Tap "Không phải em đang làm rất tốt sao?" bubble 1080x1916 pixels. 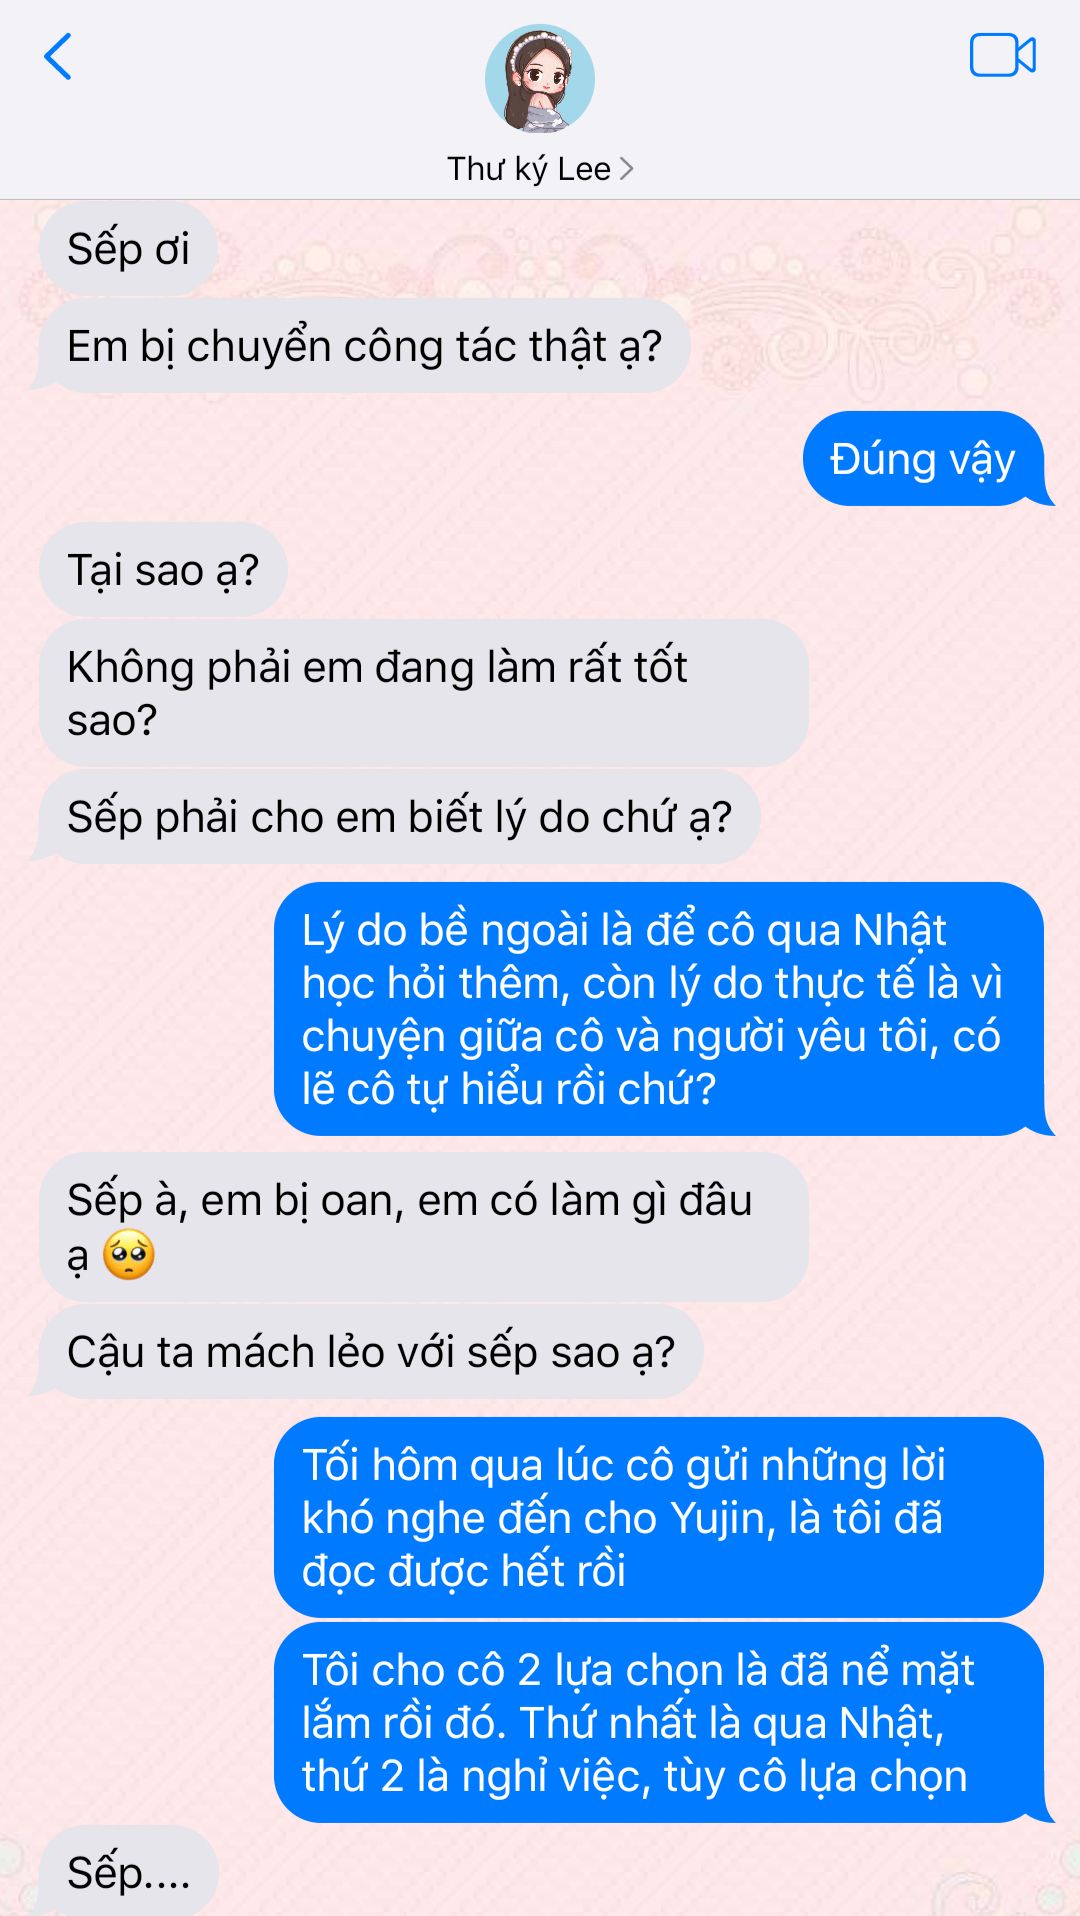tap(423, 693)
